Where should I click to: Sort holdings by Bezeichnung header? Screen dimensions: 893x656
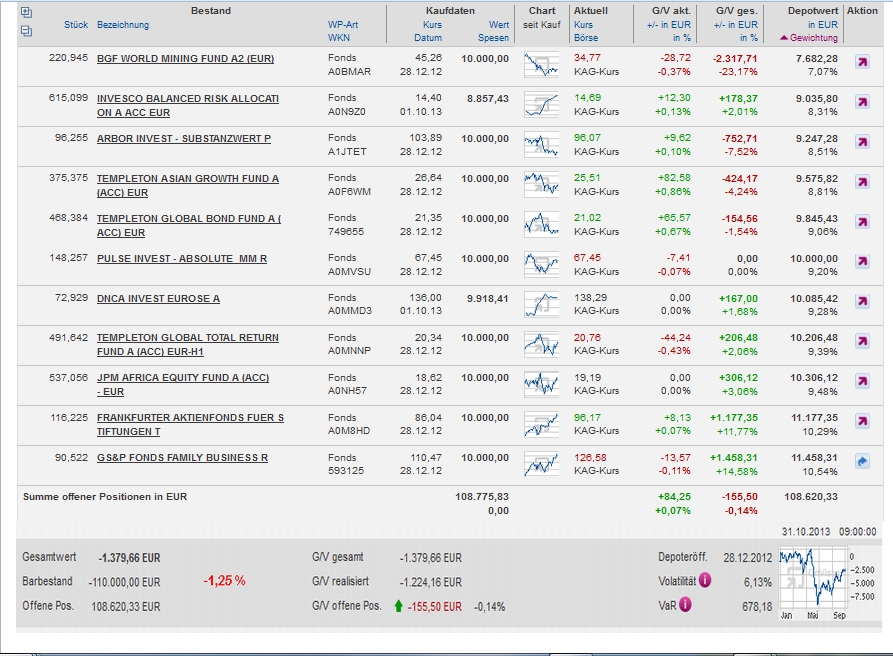pos(123,25)
